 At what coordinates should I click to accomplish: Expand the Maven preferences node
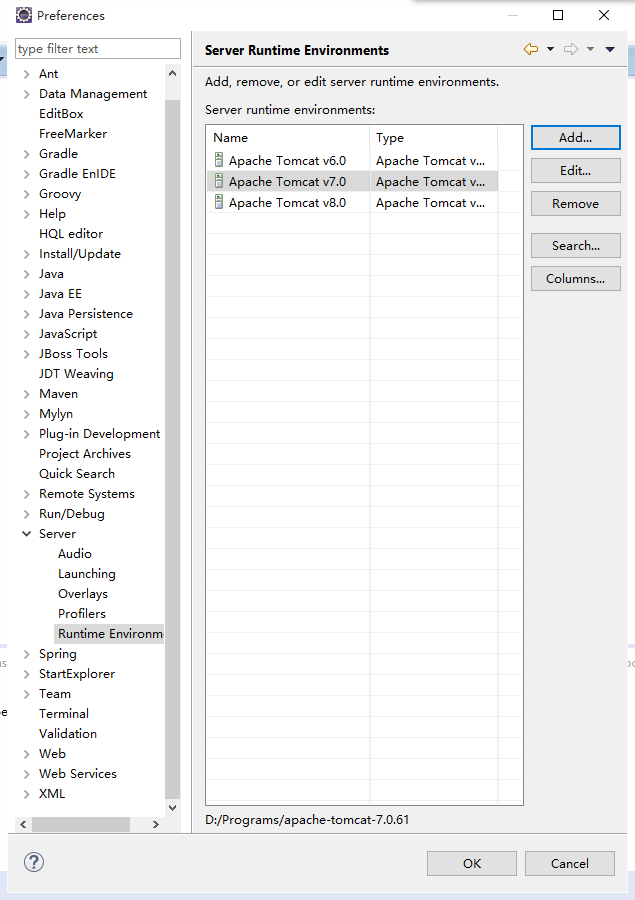(26, 394)
